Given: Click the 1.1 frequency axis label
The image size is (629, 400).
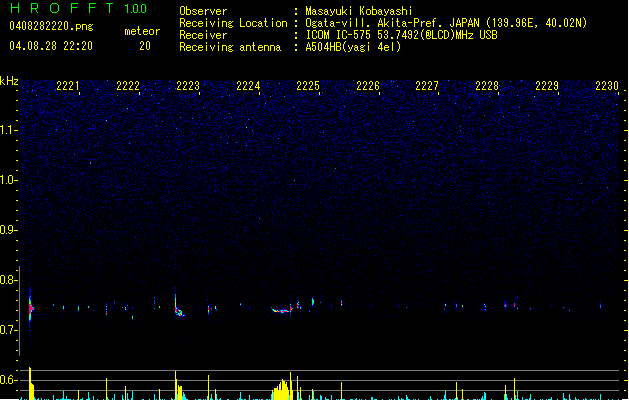Looking at the screenshot, I should coord(8,130).
